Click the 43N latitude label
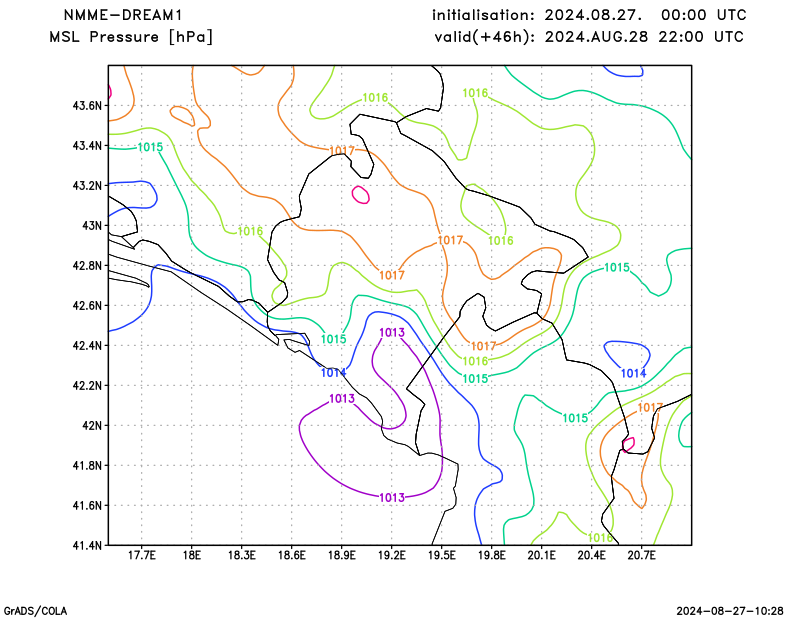Image resolution: width=800 pixels, height=618 pixels. click(x=92, y=226)
